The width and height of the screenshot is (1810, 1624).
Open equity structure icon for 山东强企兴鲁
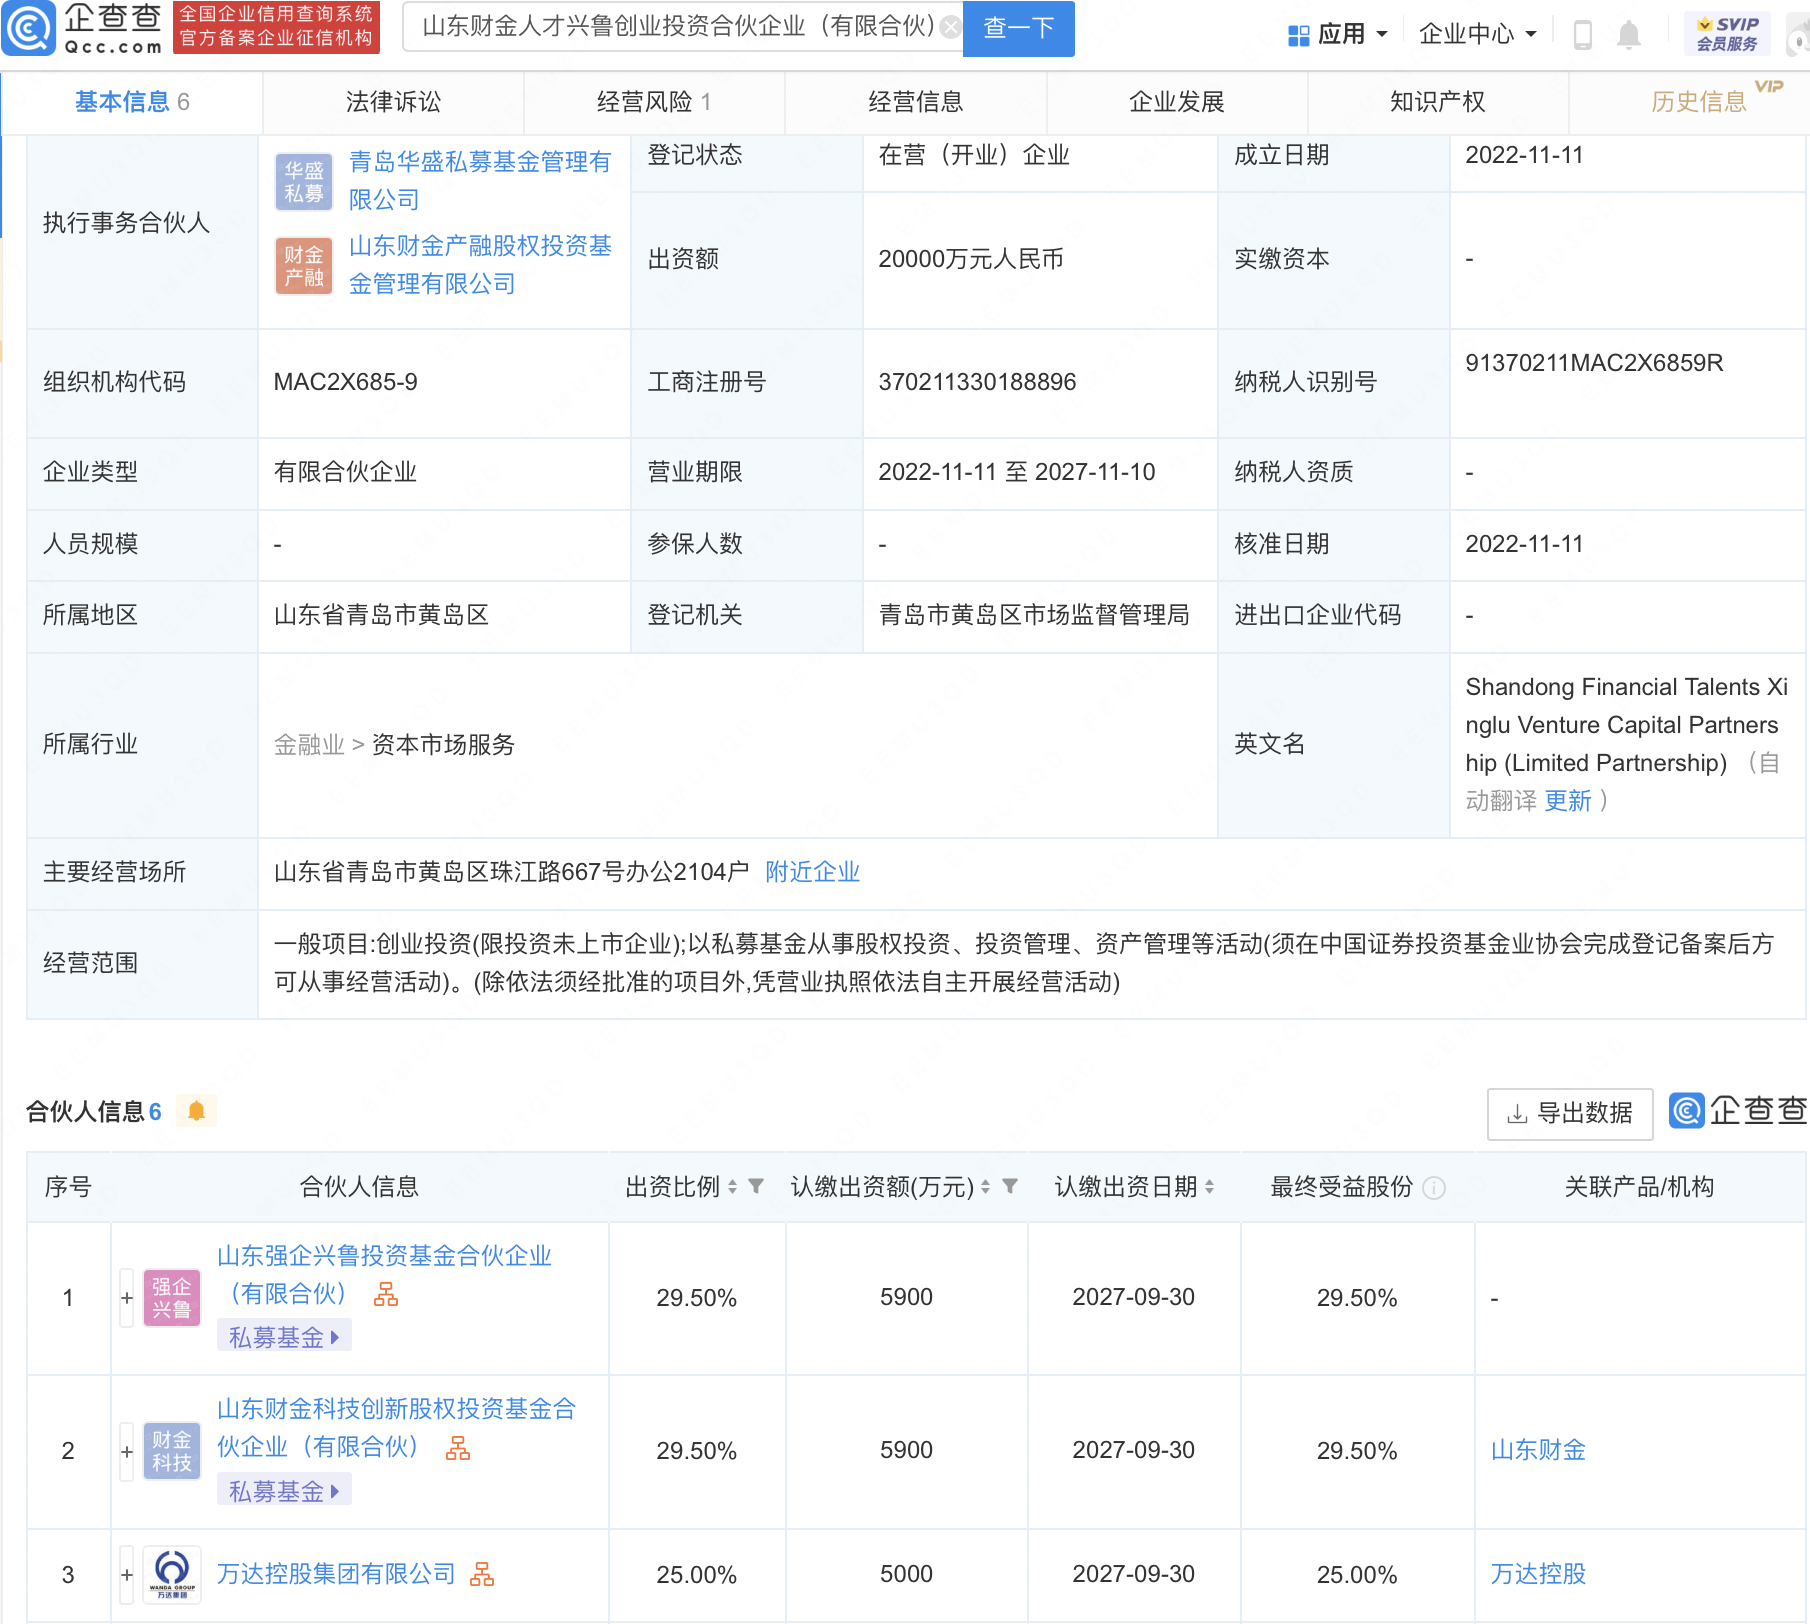[x=386, y=1295]
